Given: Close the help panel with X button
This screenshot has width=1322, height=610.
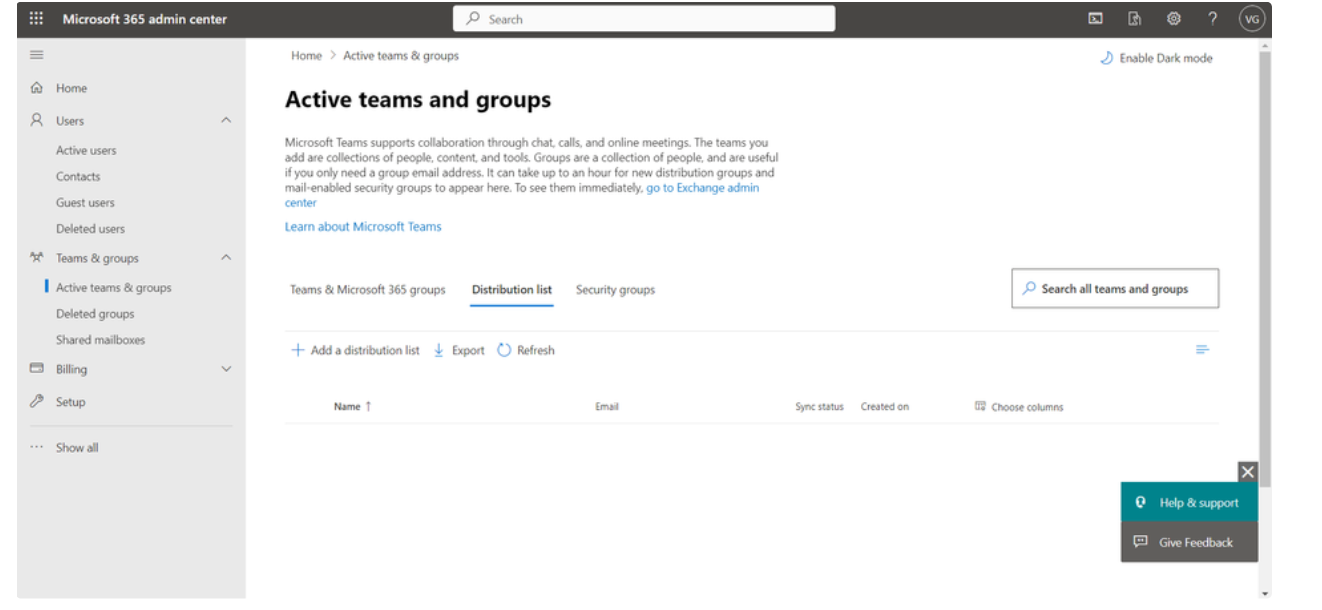Looking at the screenshot, I should [1247, 472].
